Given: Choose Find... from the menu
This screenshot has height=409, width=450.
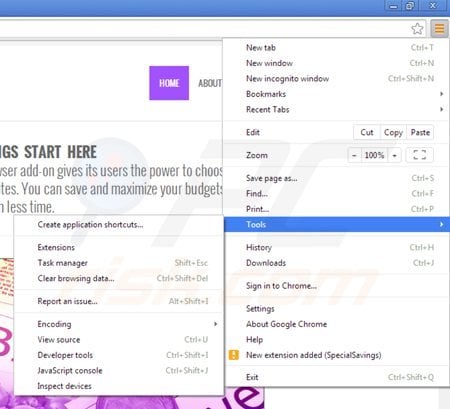Looking at the screenshot, I should (x=337, y=194).
